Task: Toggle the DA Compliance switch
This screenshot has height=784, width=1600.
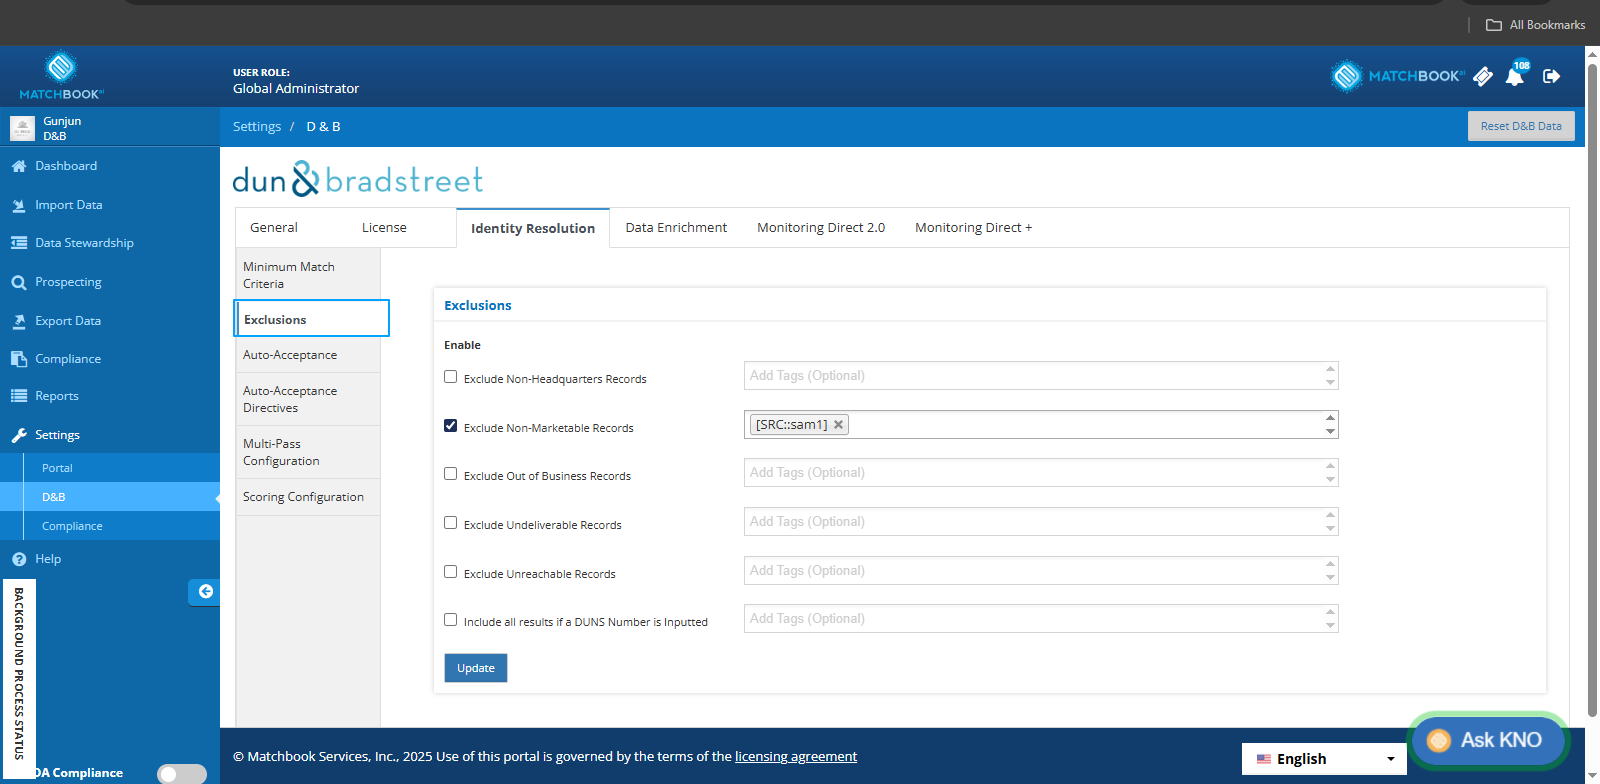Action: 182,774
